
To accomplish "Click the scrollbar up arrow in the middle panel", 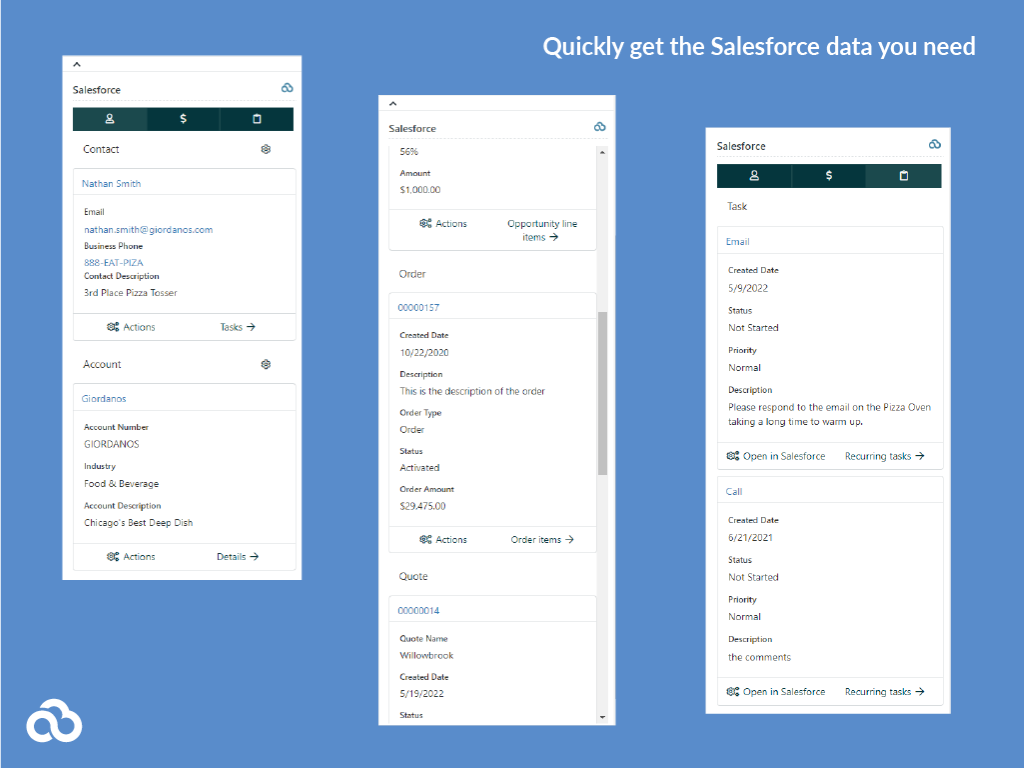I will (603, 150).
